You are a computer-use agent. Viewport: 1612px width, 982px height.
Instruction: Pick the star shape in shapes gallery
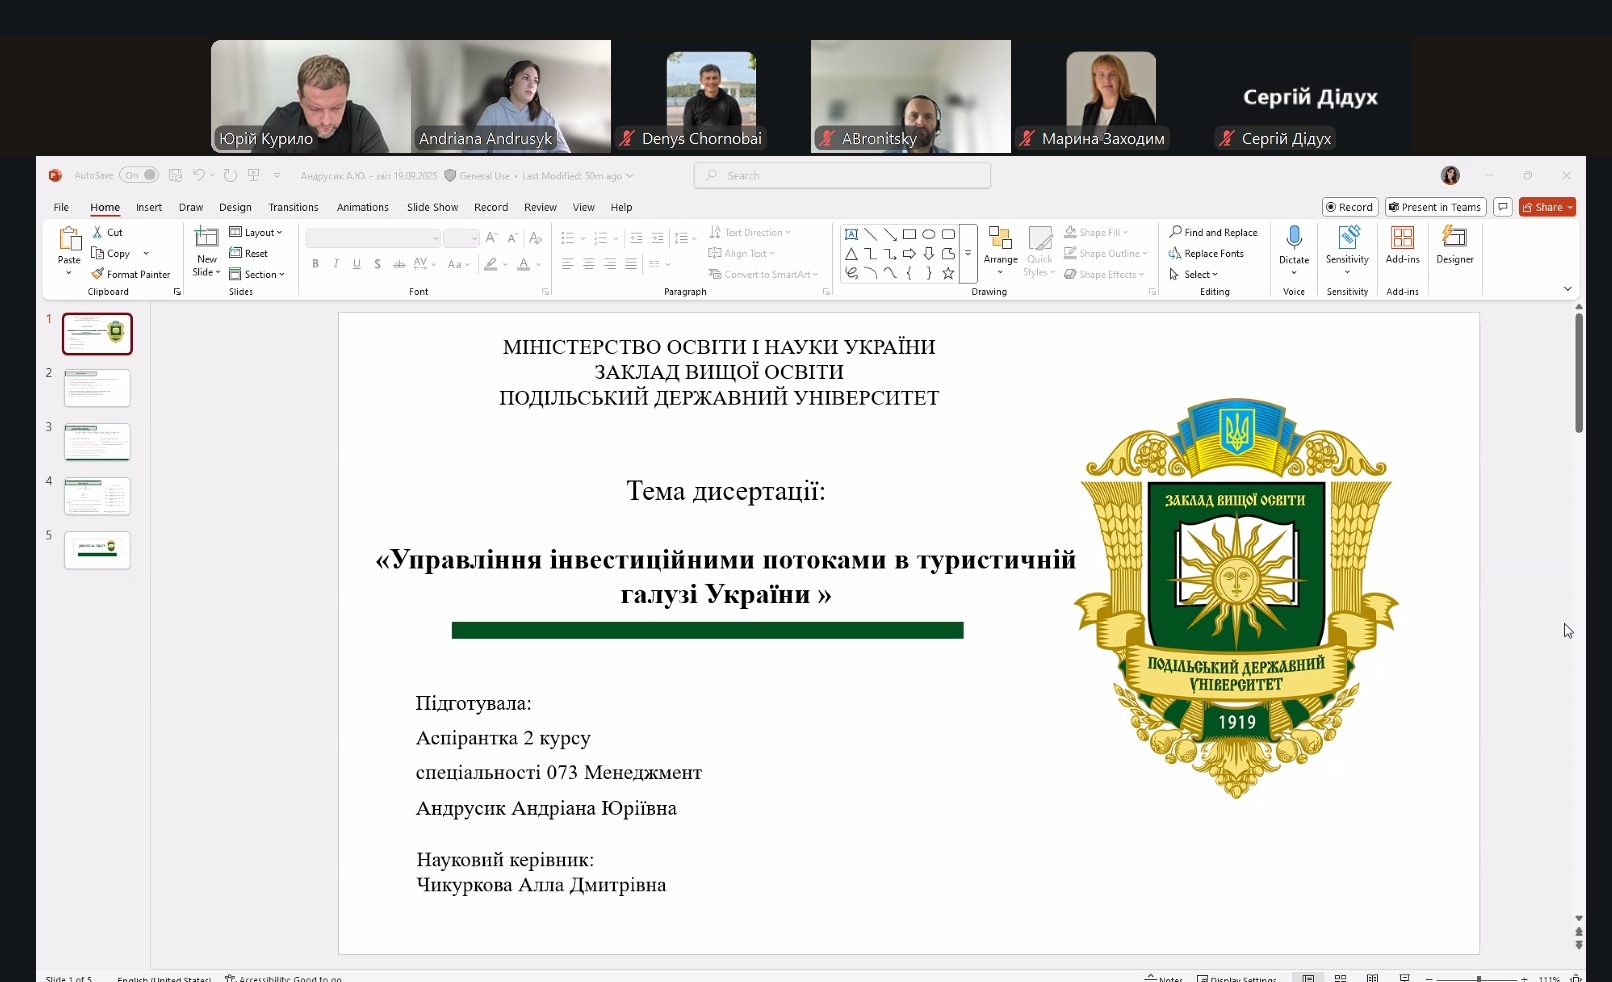coord(948,273)
